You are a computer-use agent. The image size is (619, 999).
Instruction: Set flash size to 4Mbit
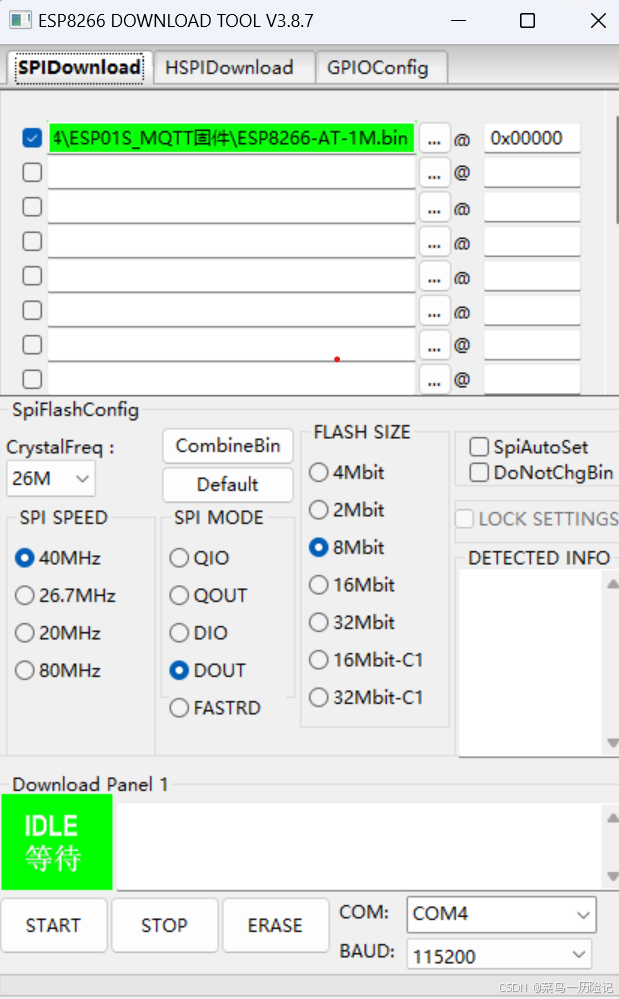(x=346, y=472)
